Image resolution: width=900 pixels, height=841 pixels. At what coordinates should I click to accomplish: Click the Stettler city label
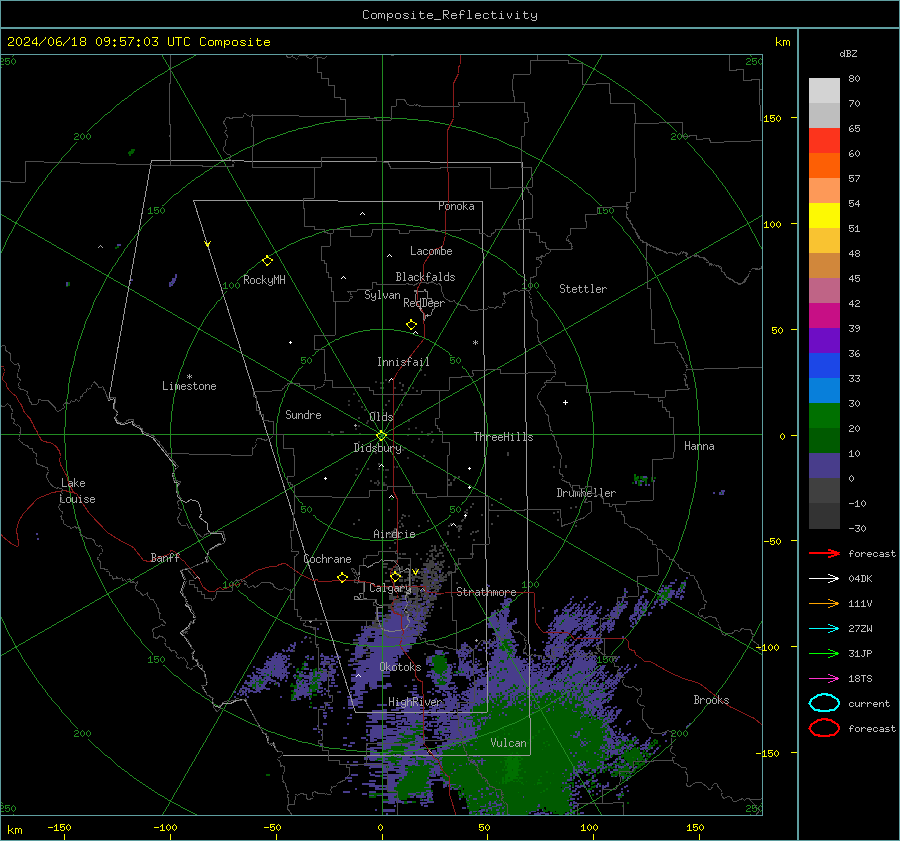583,289
